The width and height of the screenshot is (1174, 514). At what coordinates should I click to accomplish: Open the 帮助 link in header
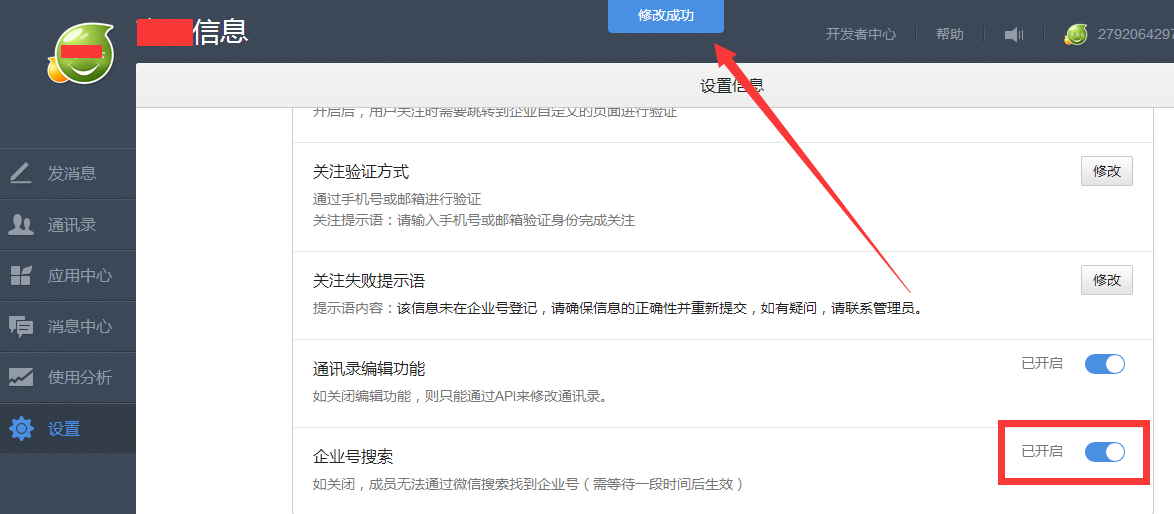click(949, 34)
